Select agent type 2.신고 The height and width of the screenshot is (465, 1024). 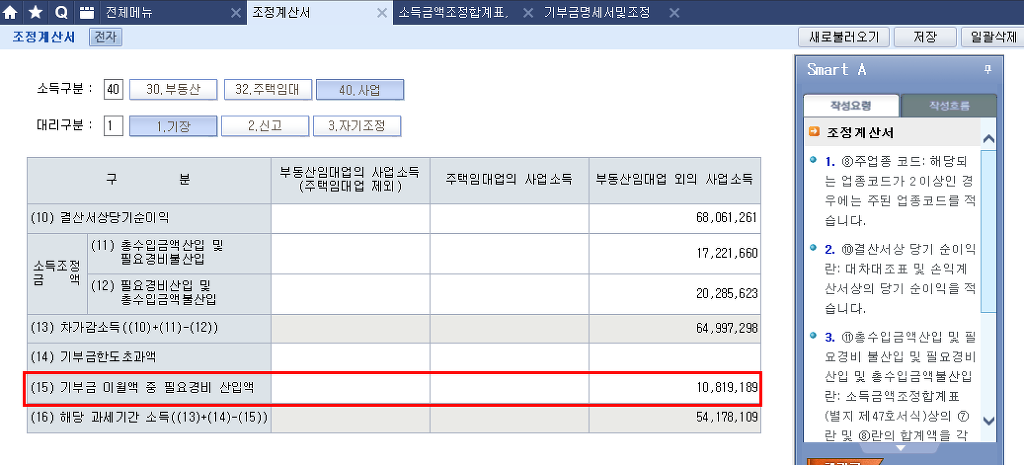(264, 126)
